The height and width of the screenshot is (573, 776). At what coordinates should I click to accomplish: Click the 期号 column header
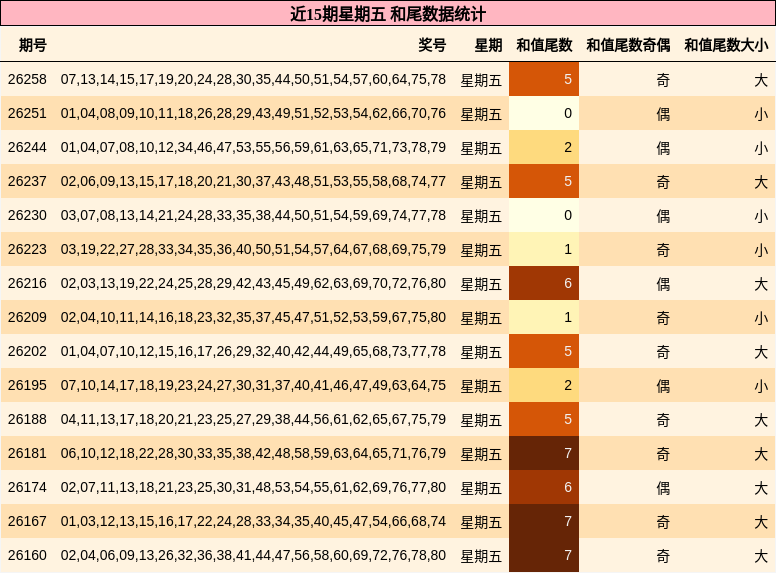click(33, 45)
